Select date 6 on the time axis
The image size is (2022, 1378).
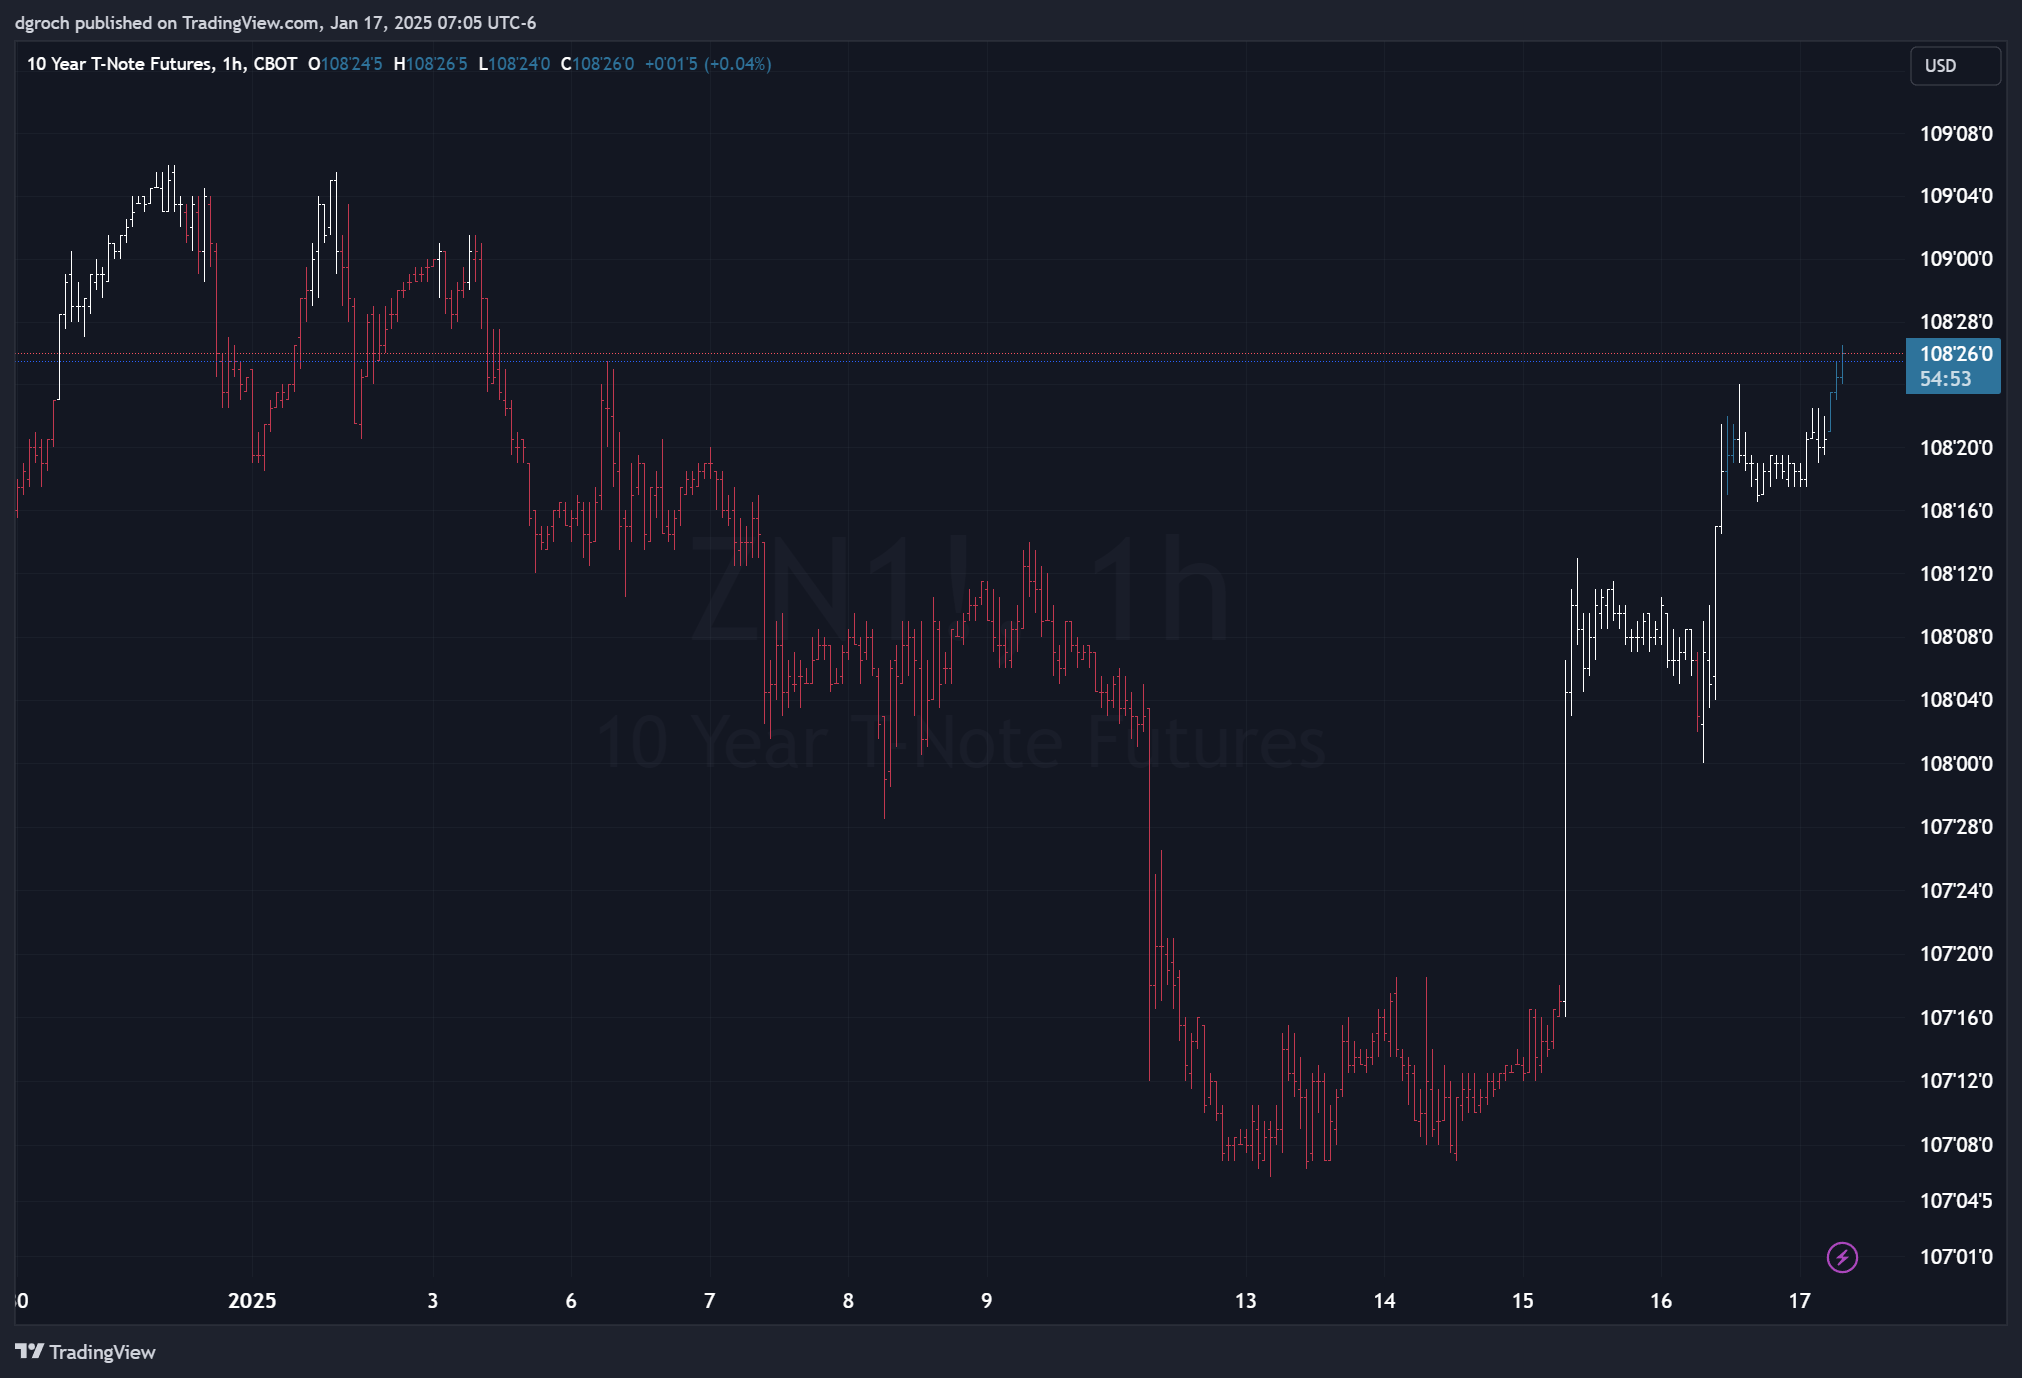pos(571,1301)
